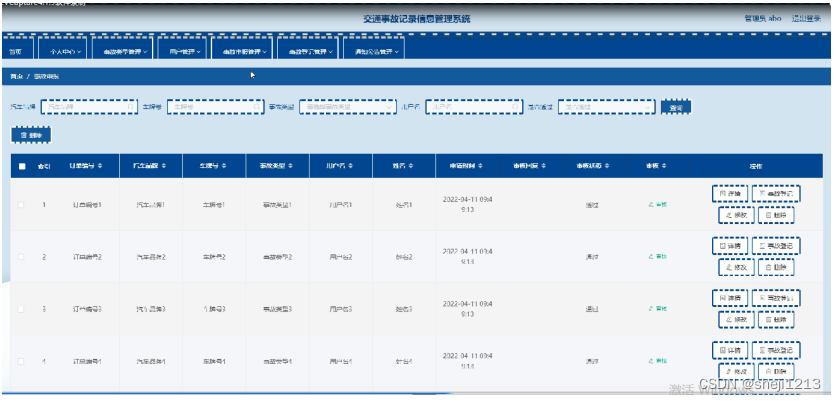Image resolution: width=836 pixels, height=401 pixels.
Task: Sort table by 订单编号 column arrows
Action: 100,166
